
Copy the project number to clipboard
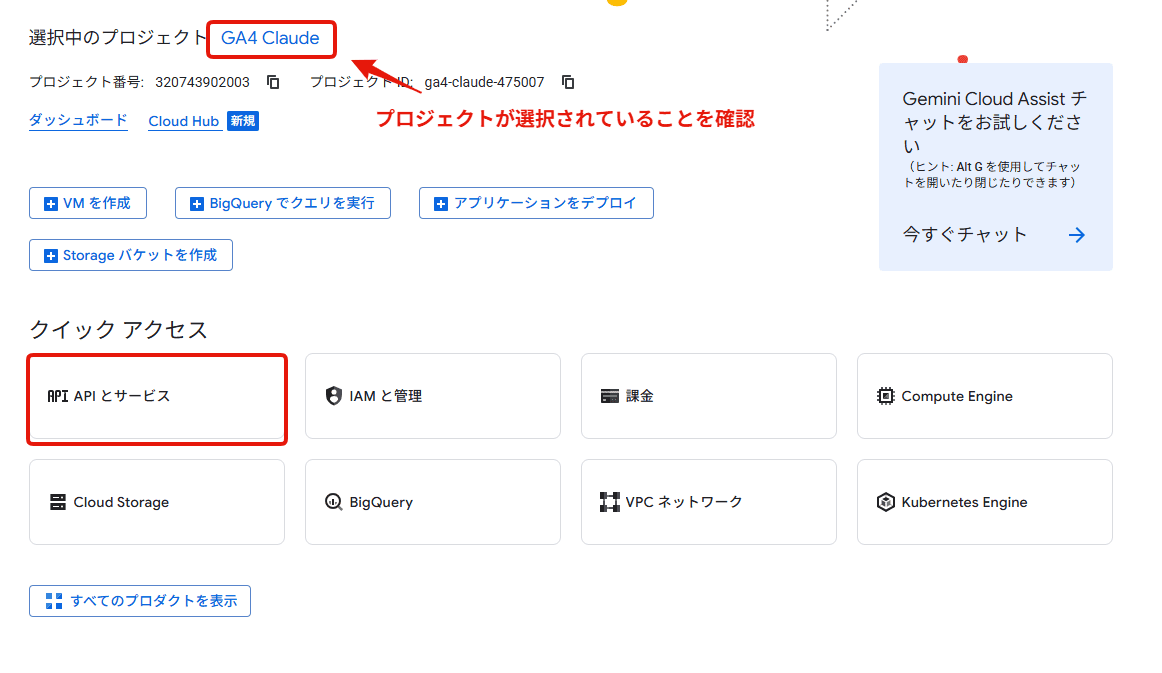pyautogui.click(x=273, y=82)
